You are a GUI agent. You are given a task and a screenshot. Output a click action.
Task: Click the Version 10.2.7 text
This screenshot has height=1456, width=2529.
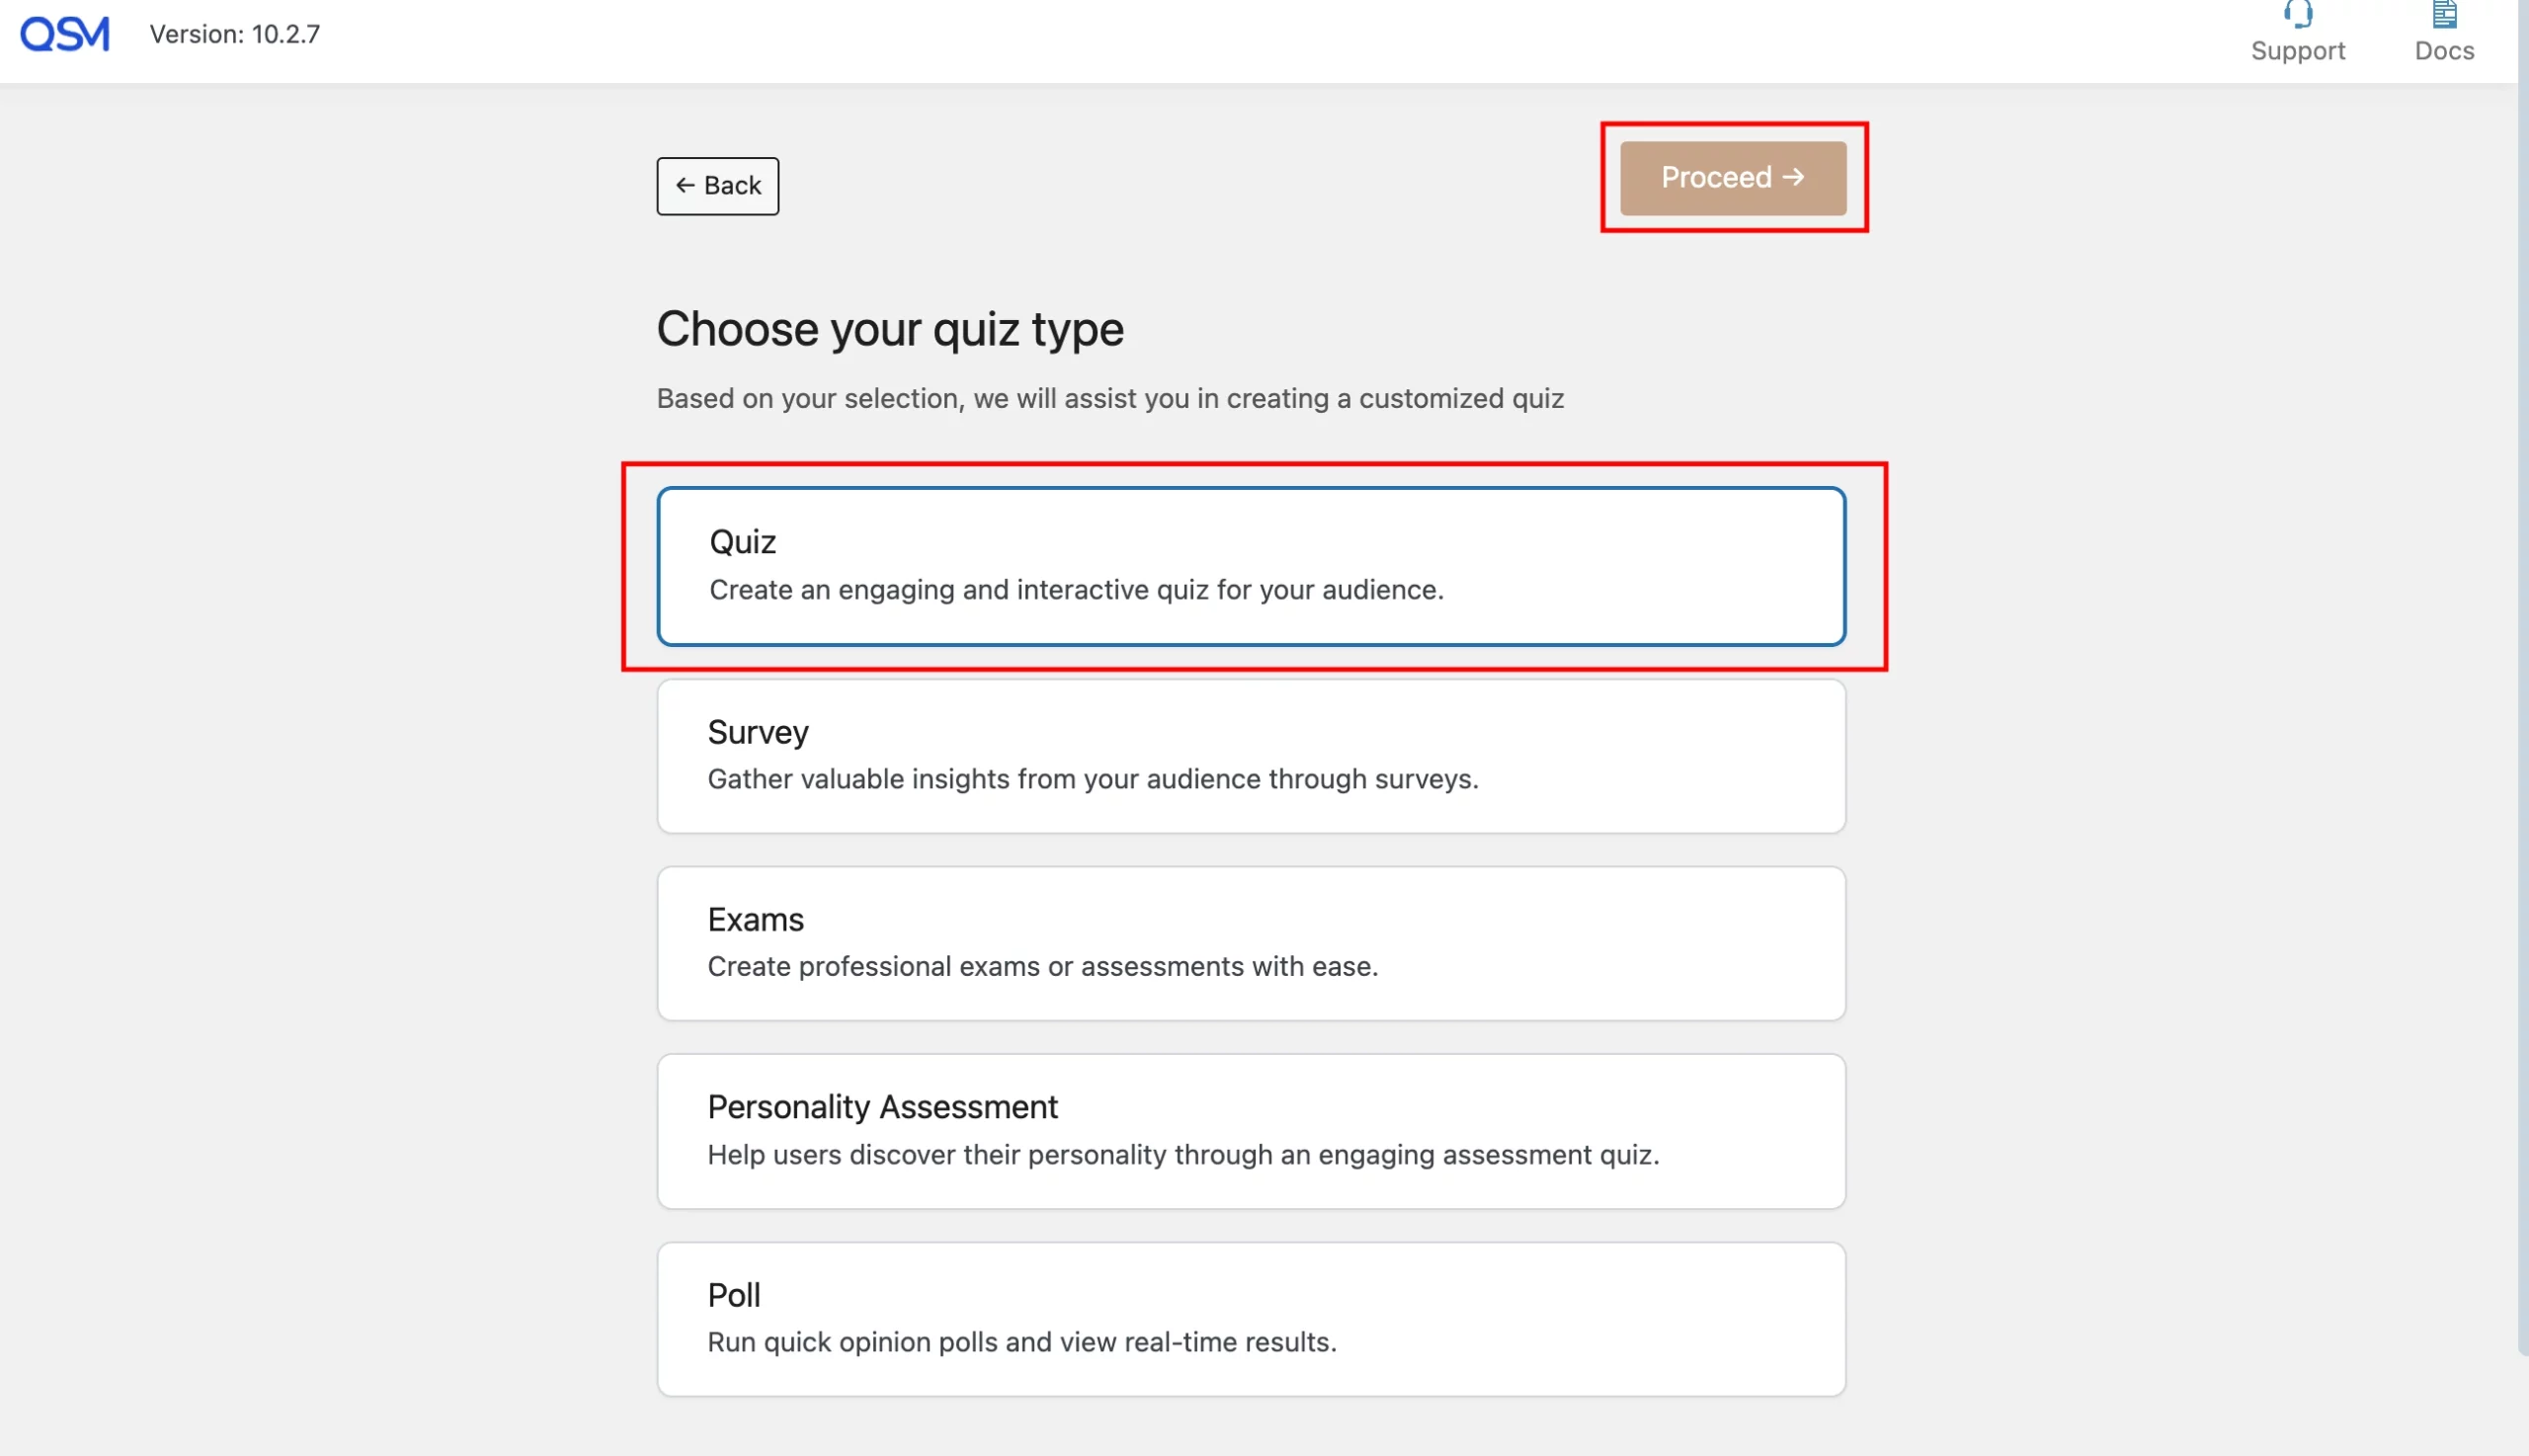point(235,33)
